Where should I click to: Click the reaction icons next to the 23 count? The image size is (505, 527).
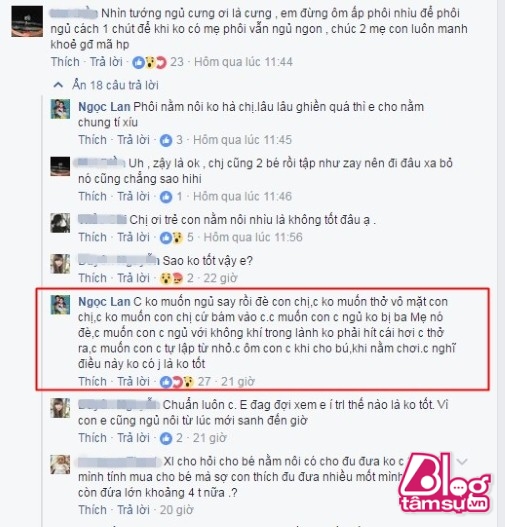coord(149,62)
